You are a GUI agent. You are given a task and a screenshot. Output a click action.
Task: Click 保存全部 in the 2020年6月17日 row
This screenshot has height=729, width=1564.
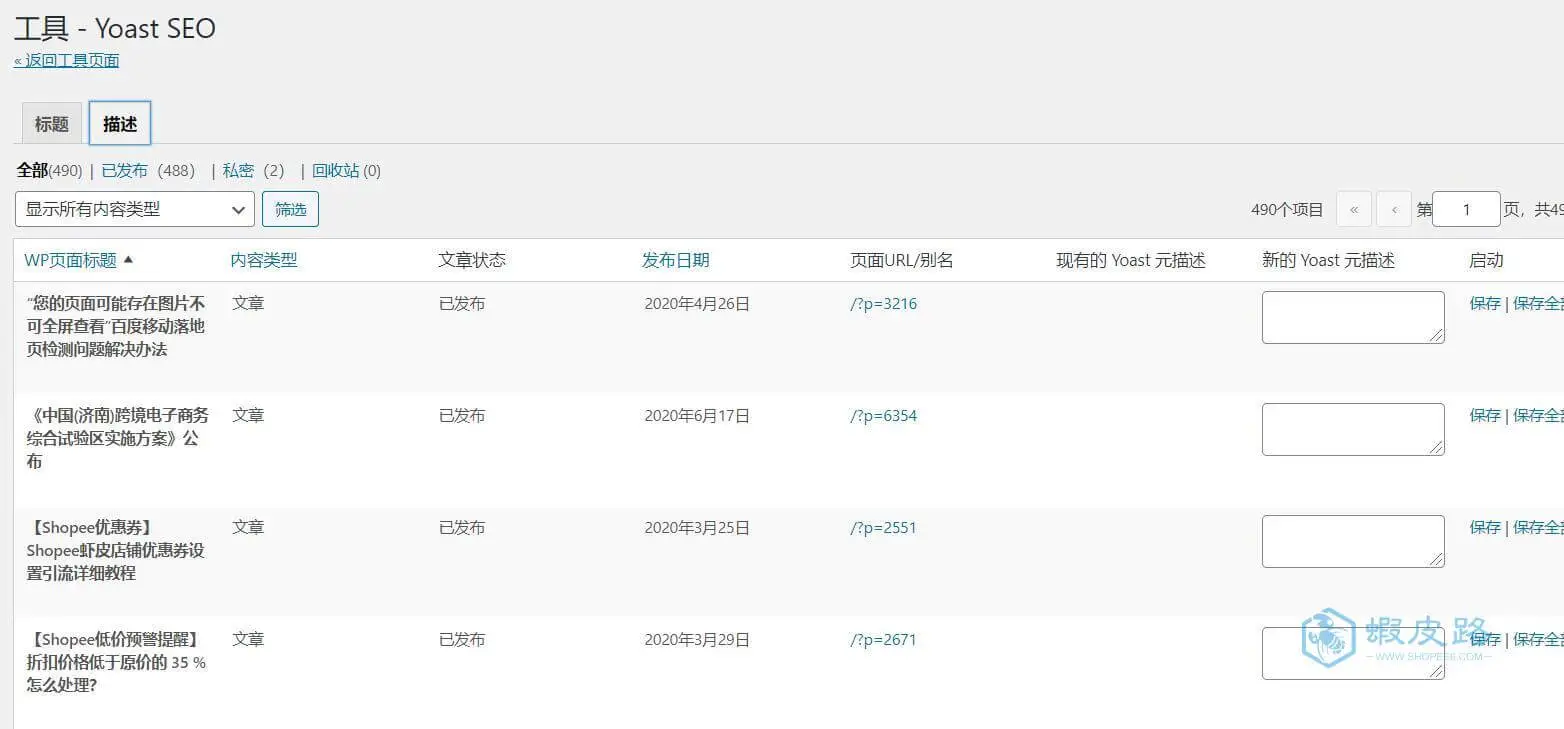(x=1538, y=416)
